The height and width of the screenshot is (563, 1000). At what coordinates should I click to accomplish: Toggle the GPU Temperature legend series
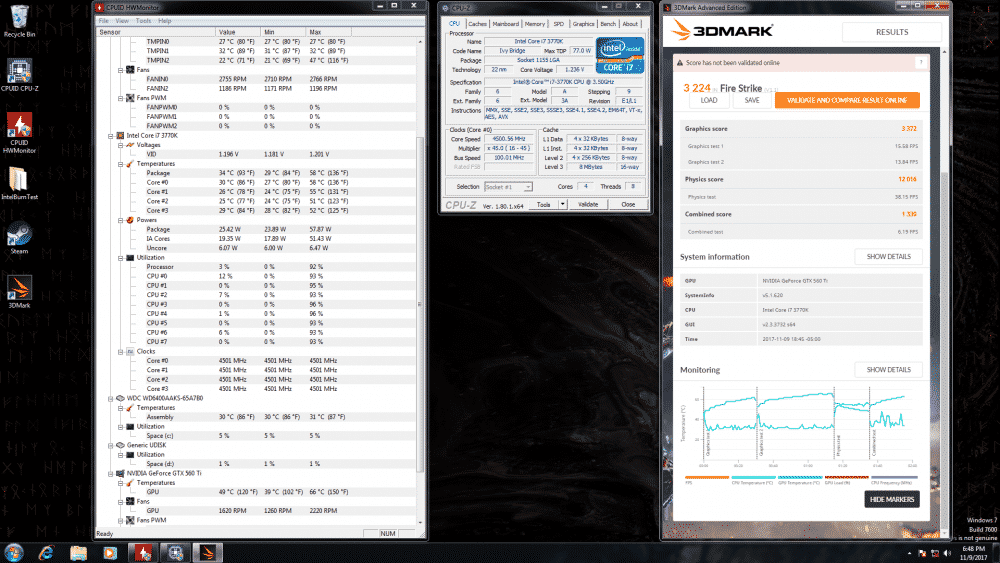800,479
